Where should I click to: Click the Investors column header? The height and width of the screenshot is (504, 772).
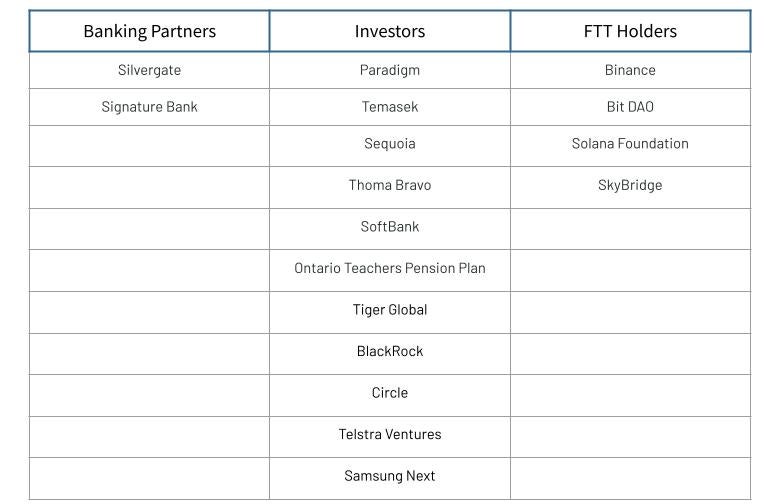[x=389, y=31]
